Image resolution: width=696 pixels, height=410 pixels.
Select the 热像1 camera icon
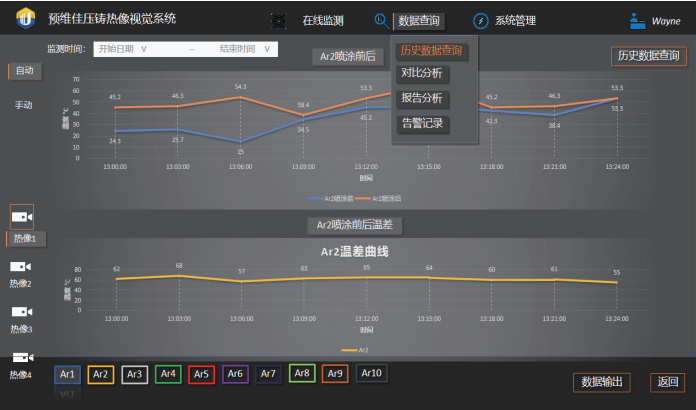22,217
